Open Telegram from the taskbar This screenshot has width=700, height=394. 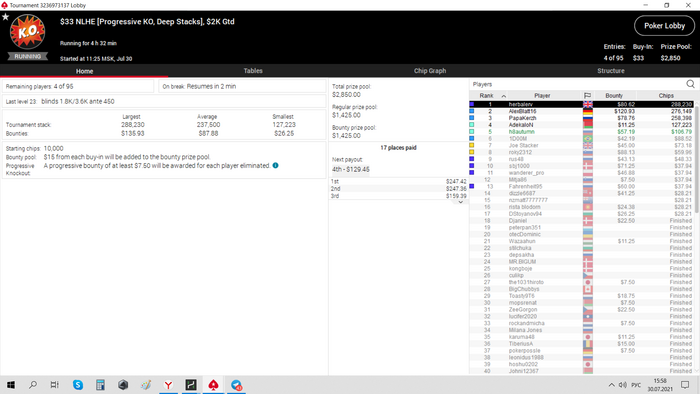coord(237,385)
